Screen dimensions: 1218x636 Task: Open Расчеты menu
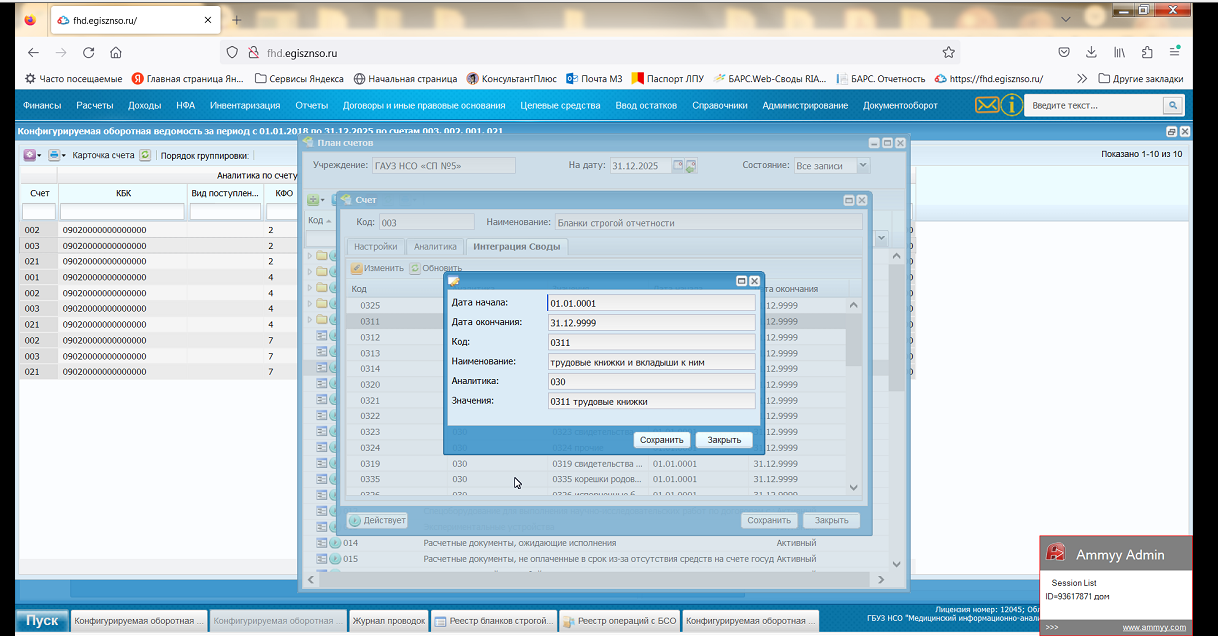95,105
